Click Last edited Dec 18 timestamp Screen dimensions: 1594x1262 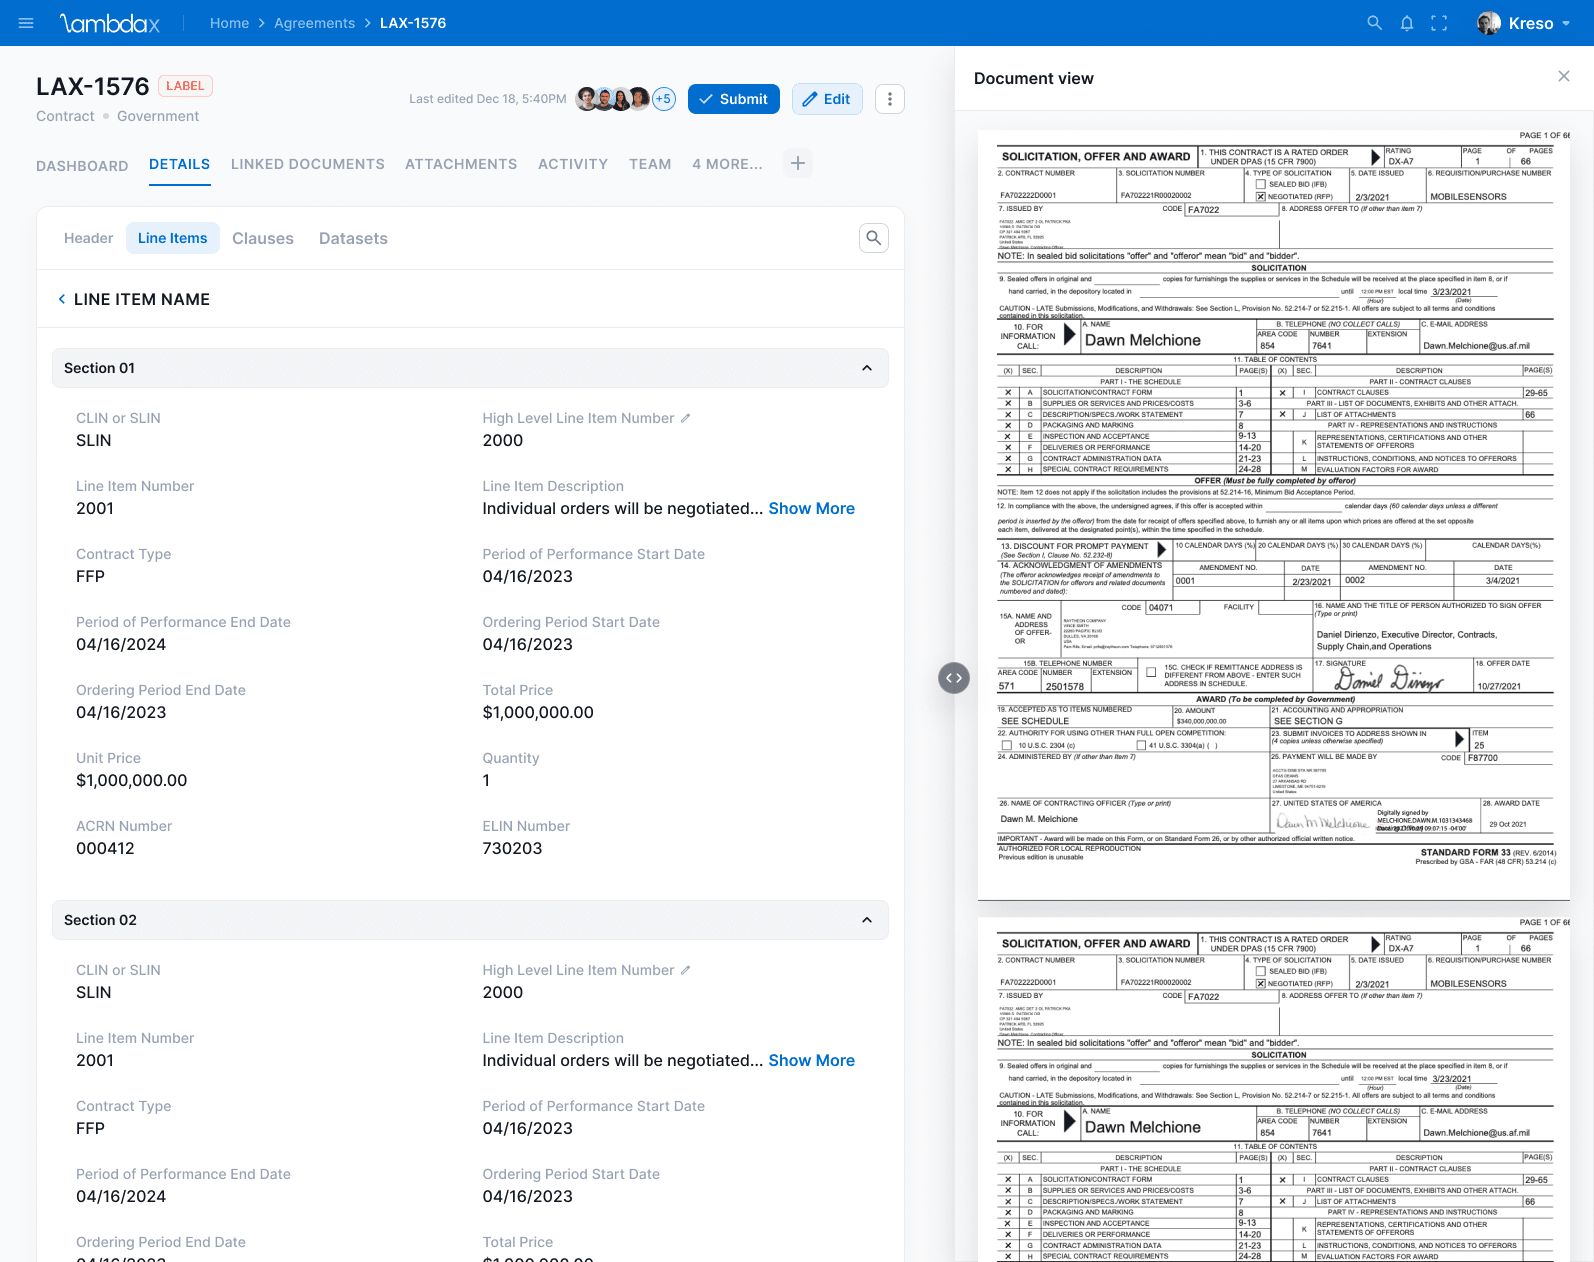point(488,99)
